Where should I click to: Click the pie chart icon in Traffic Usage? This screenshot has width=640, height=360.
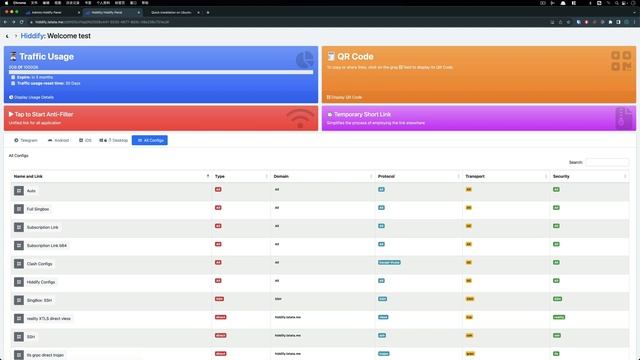tap(304, 60)
